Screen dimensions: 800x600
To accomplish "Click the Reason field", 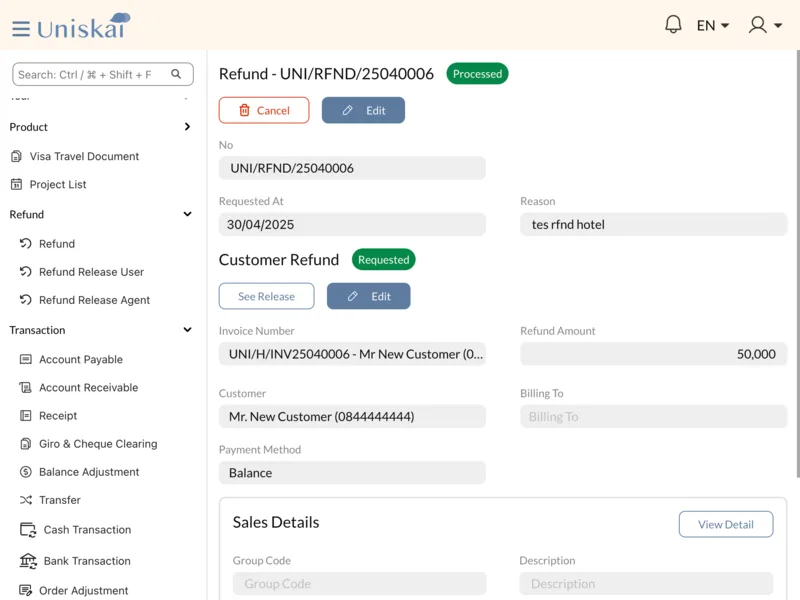I will tap(654, 224).
